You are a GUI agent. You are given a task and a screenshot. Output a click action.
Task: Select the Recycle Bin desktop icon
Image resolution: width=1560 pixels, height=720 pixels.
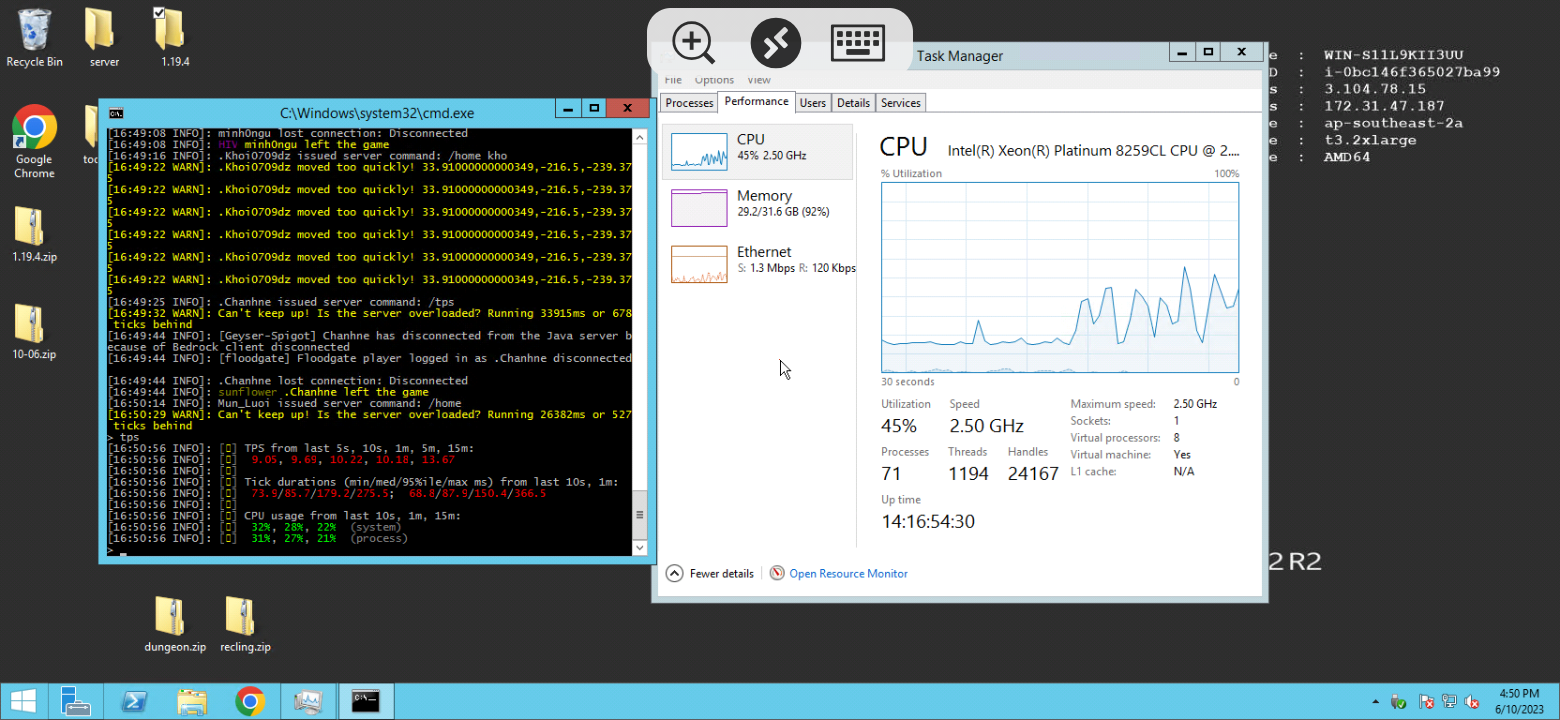coord(34,37)
